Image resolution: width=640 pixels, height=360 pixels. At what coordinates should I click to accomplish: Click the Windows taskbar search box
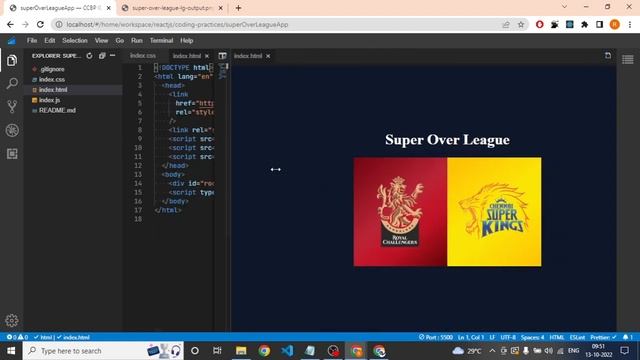pyautogui.click(x=103, y=351)
